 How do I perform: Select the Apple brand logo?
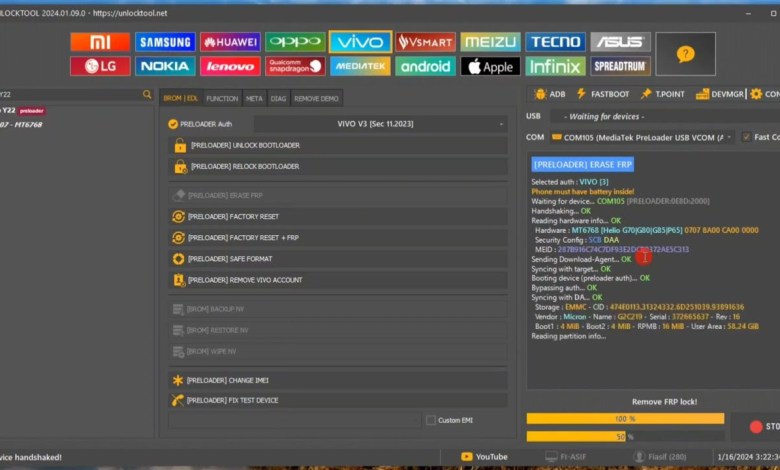pyautogui.click(x=490, y=66)
